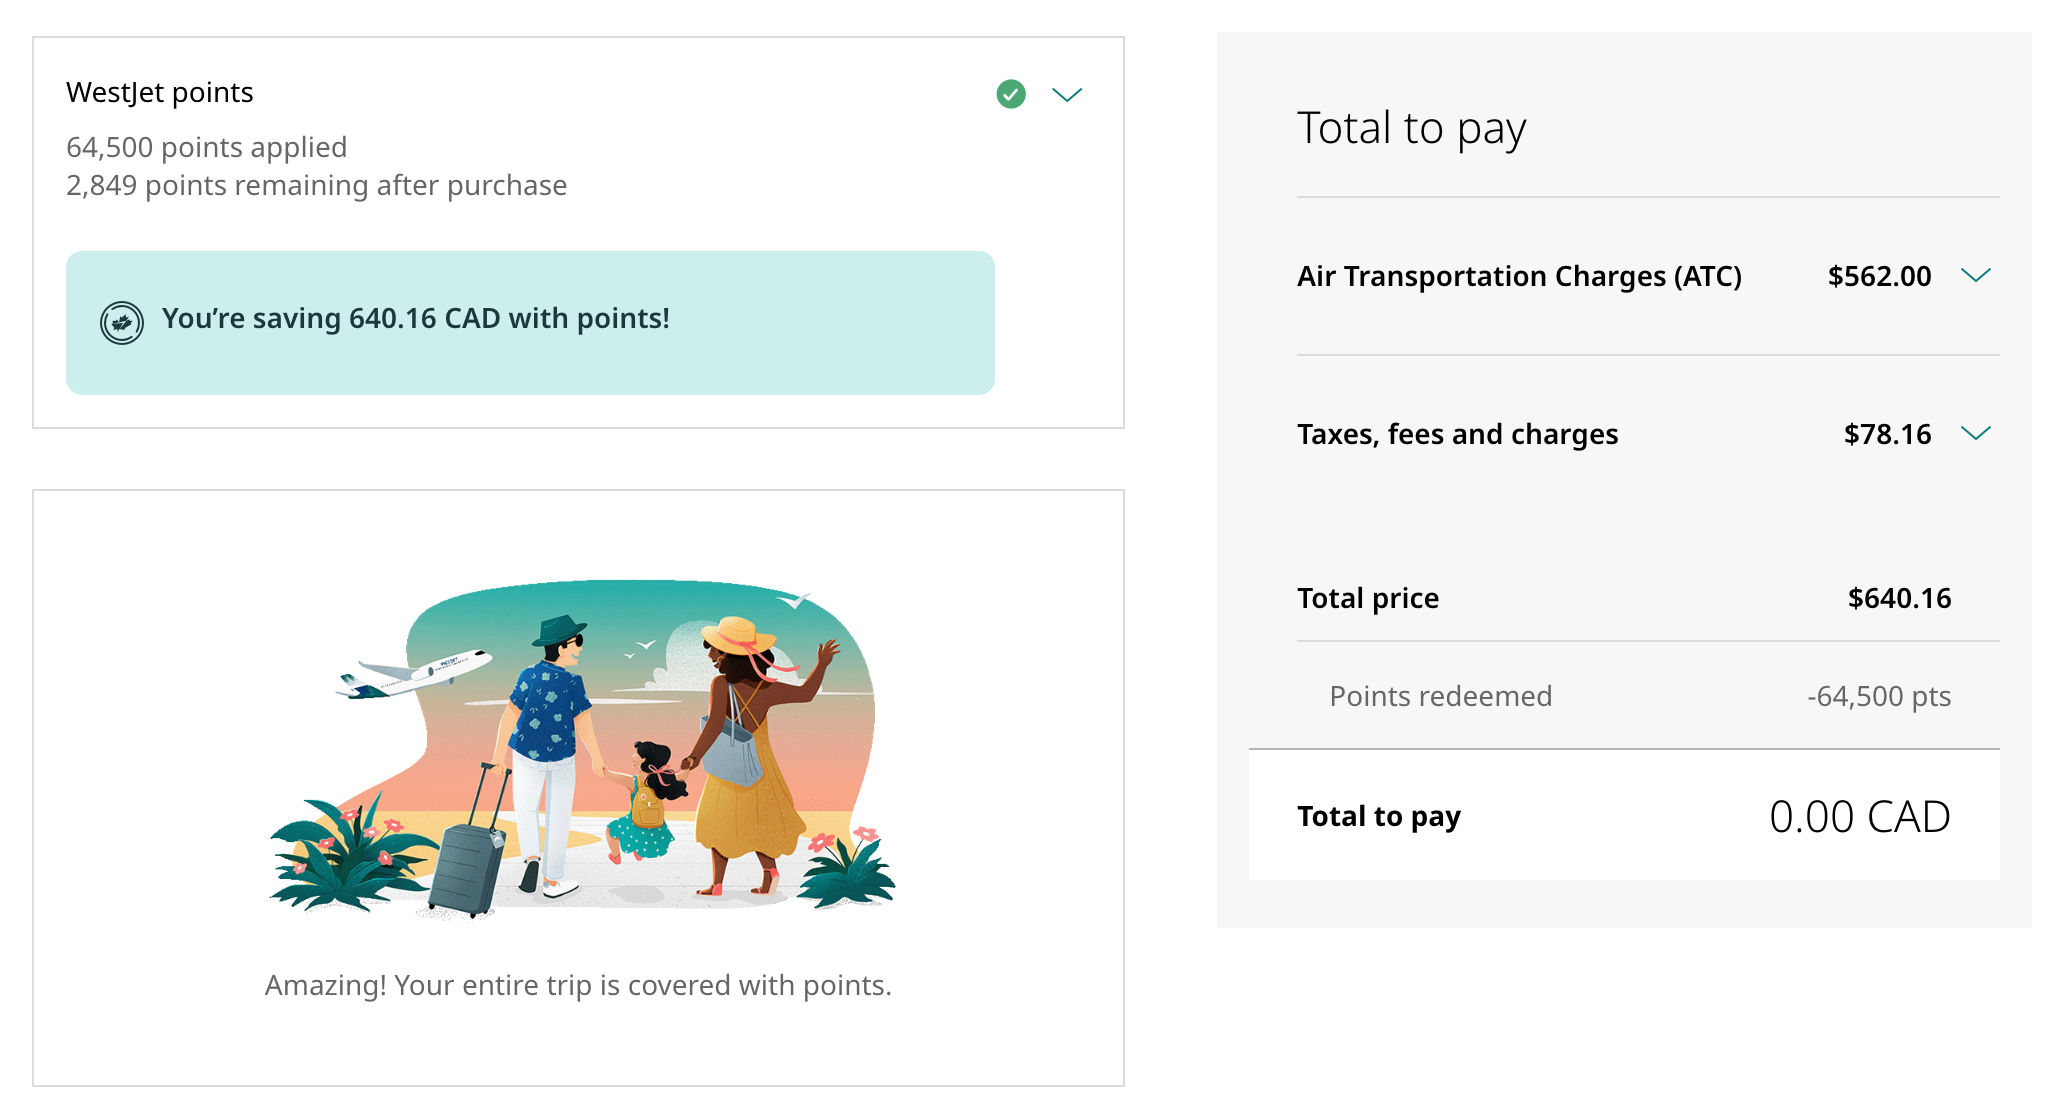The height and width of the screenshot is (1116, 2058).
Task: Expand the Taxes, fees and charges breakdown
Action: point(1978,434)
